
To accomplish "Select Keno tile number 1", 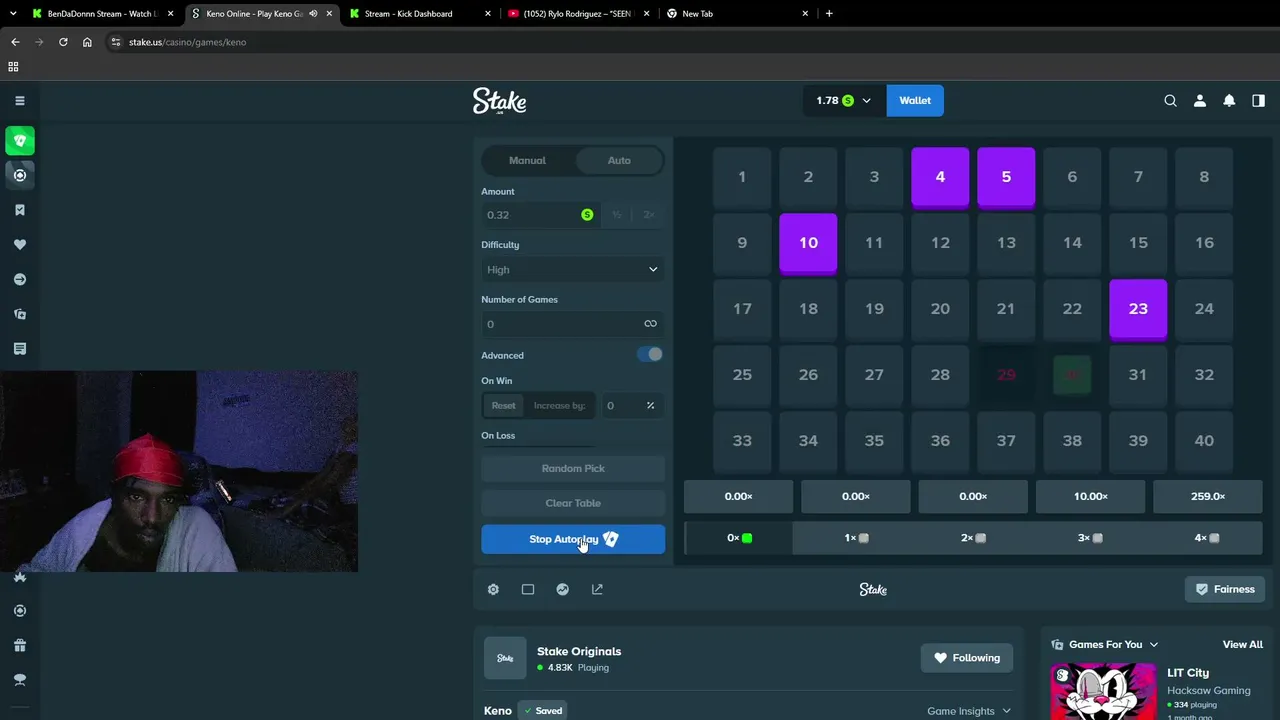I will (742, 177).
